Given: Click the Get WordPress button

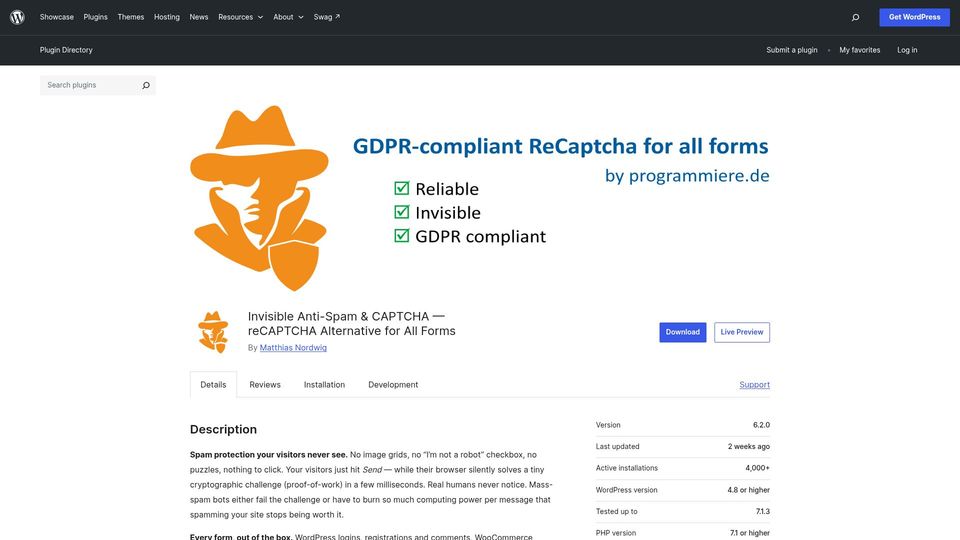Looking at the screenshot, I should click(x=915, y=17).
